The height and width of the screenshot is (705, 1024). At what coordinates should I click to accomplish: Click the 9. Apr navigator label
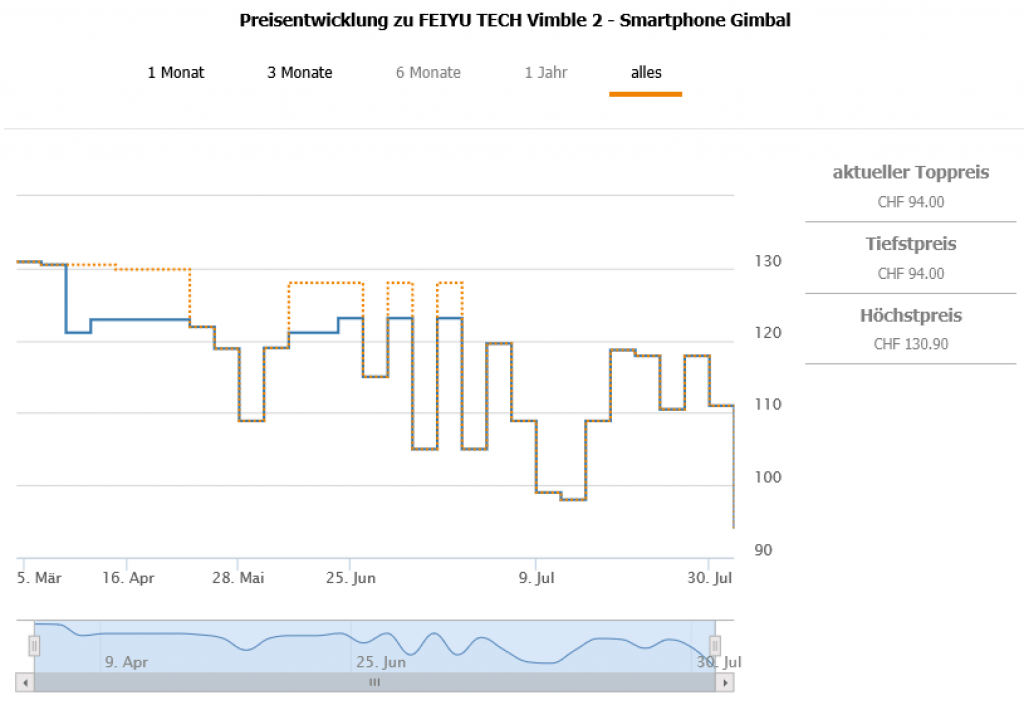[127, 662]
